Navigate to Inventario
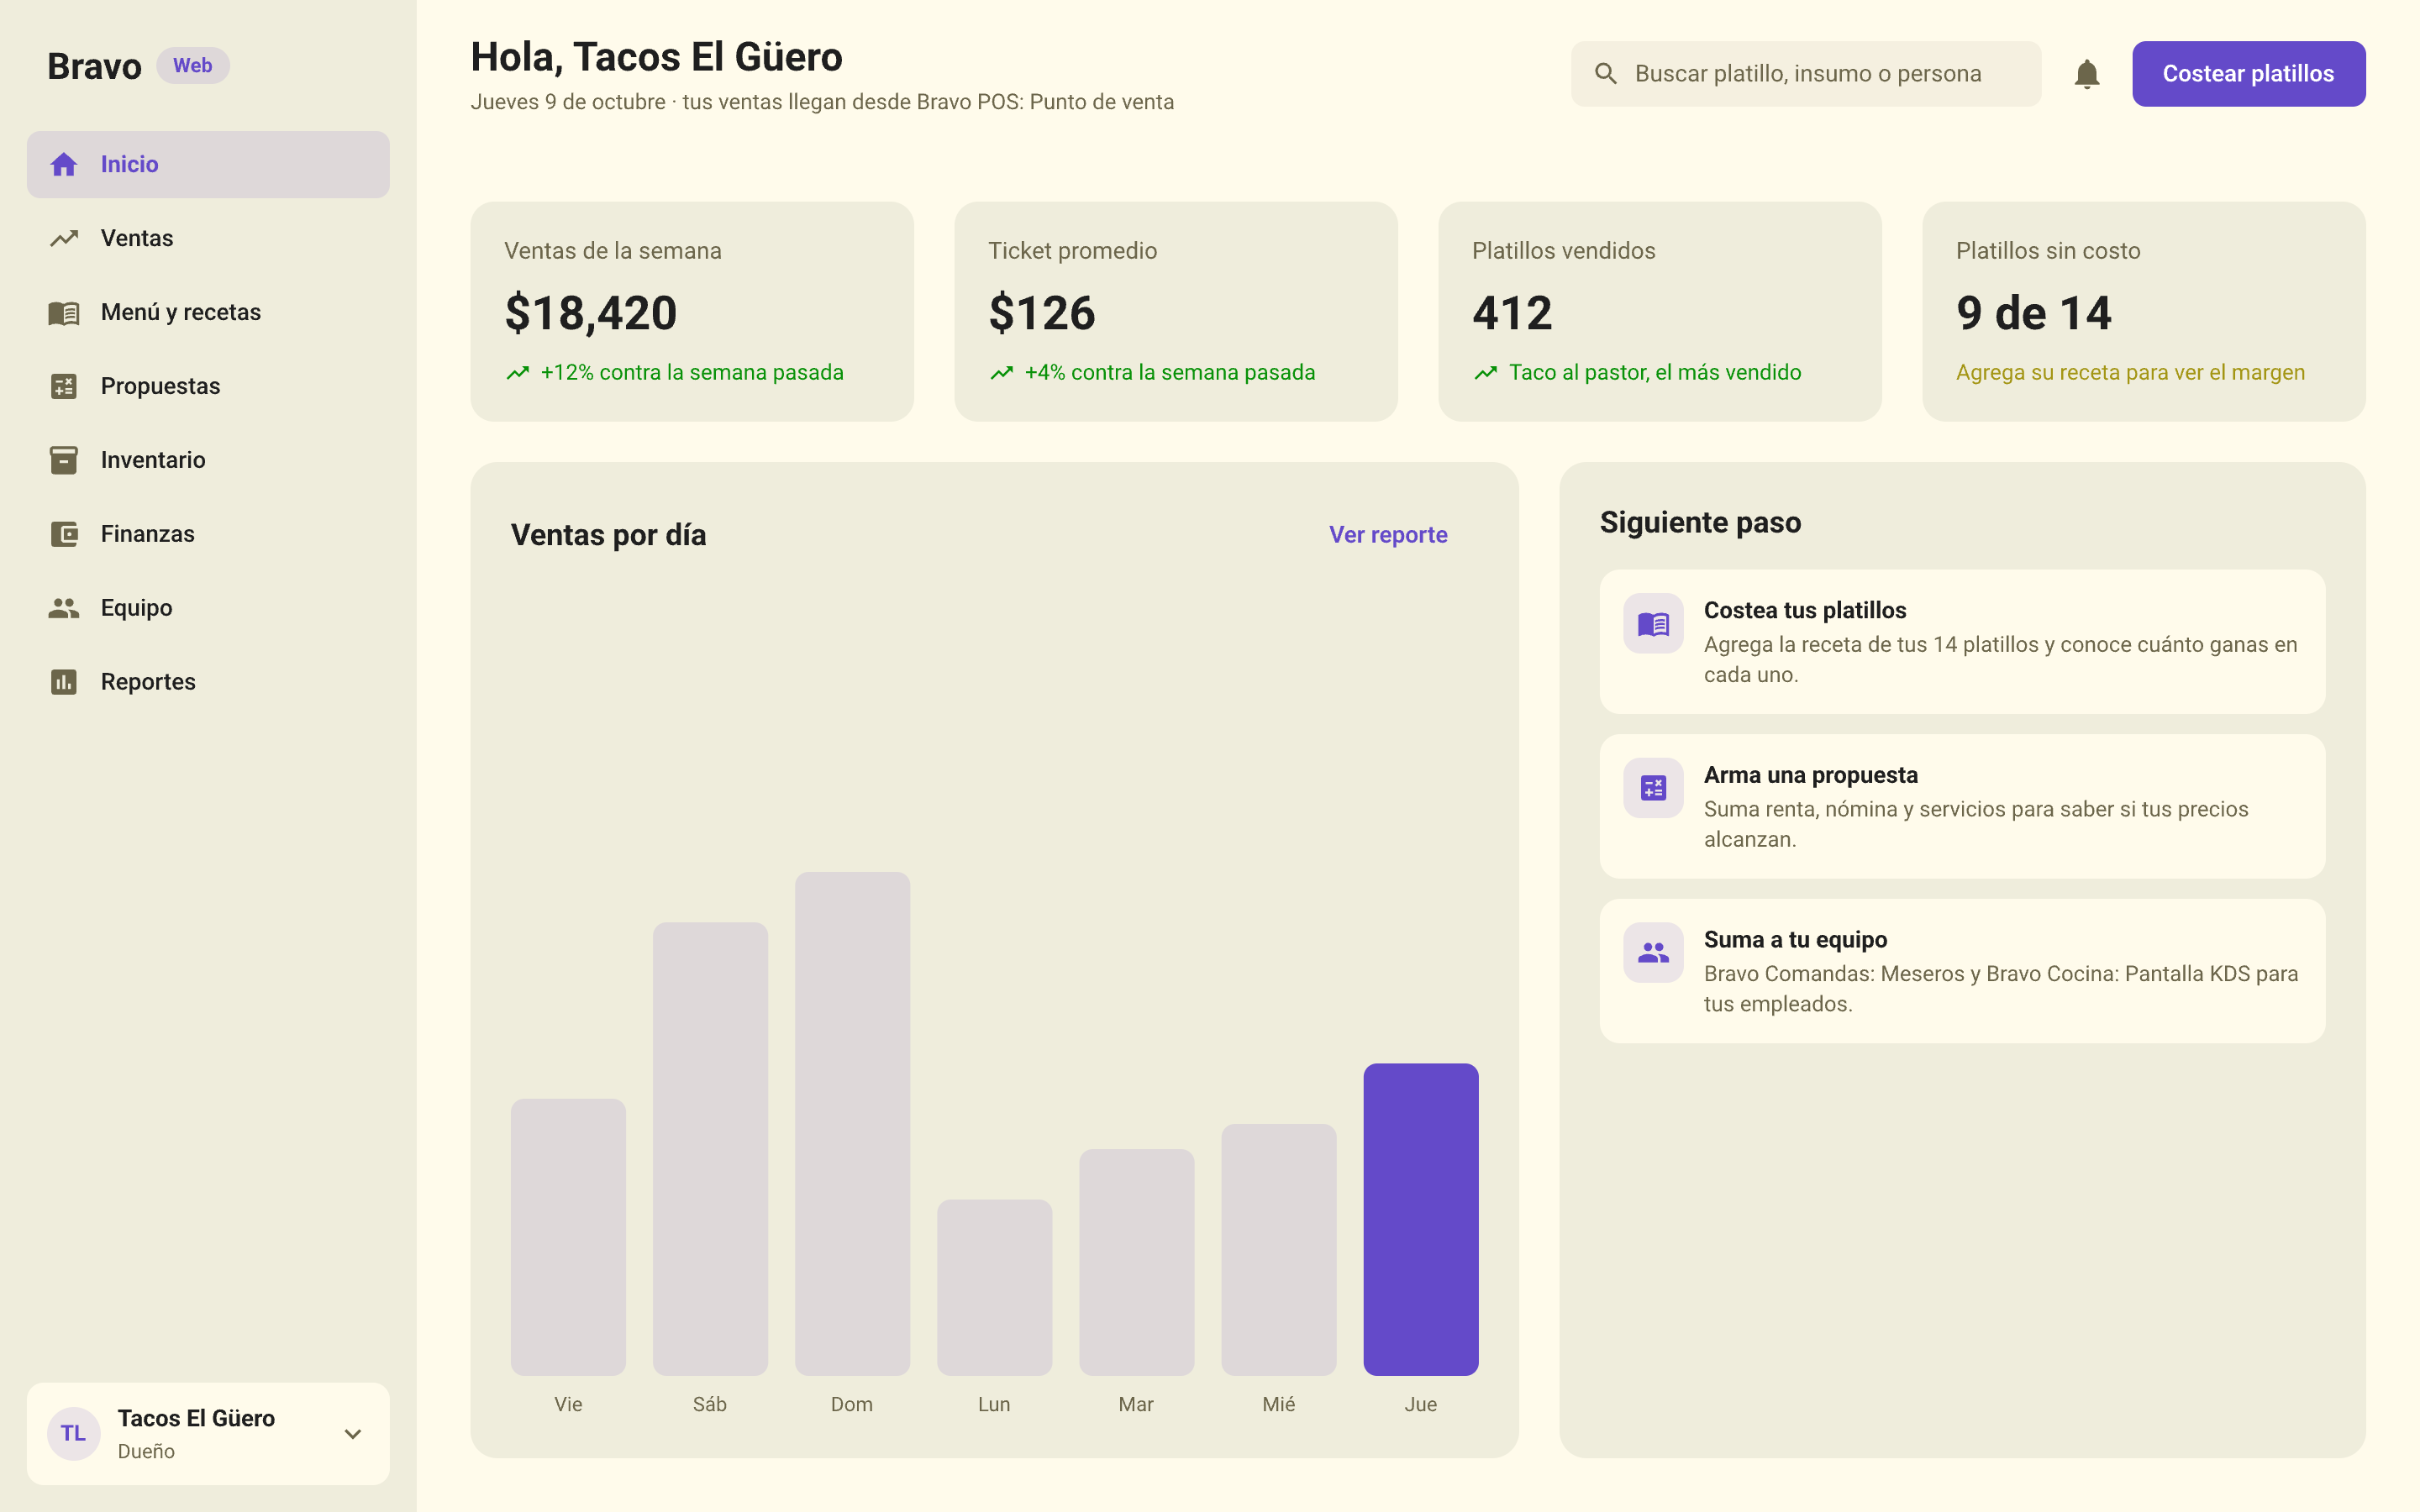 click(208, 460)
